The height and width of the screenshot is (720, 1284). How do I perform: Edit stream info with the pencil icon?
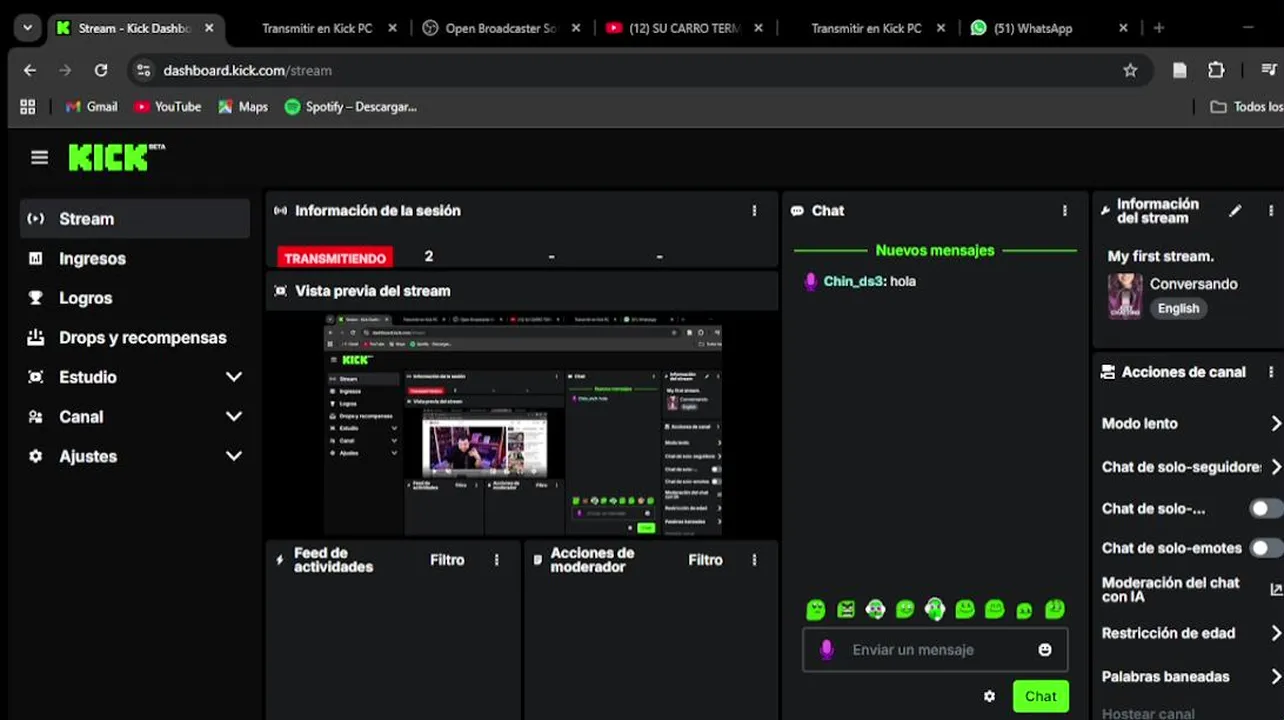pos(1235,211)
